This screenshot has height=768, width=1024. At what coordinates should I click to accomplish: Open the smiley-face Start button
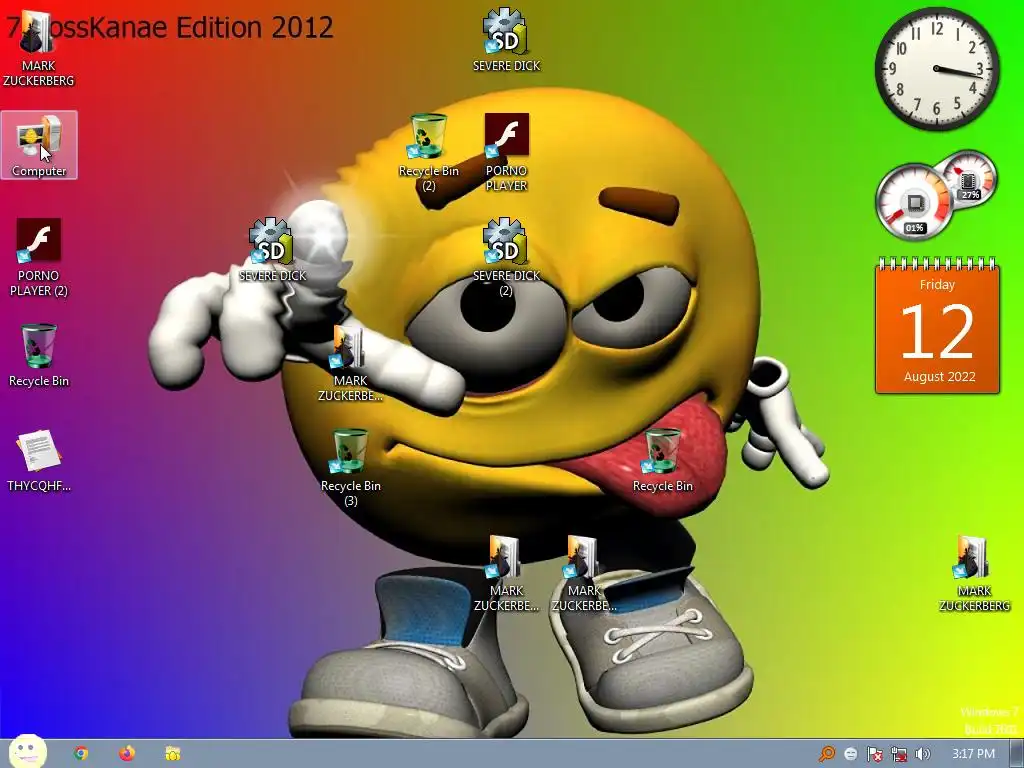point(27,752)
